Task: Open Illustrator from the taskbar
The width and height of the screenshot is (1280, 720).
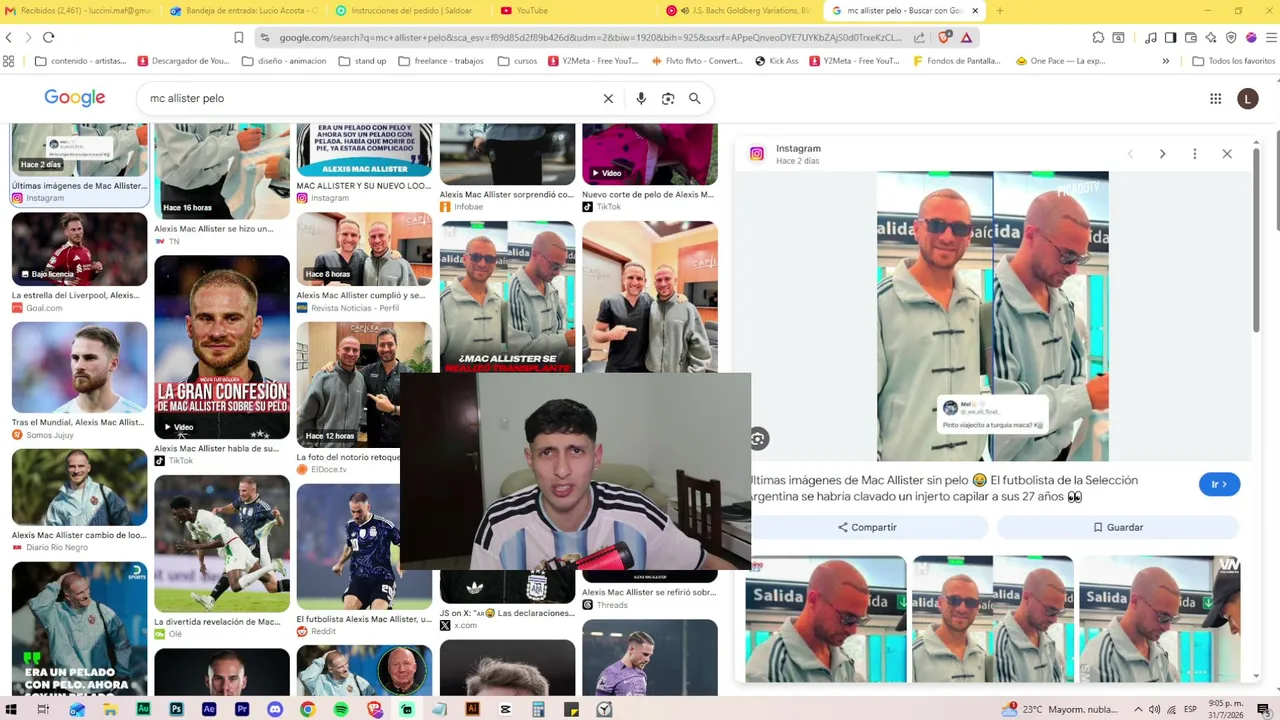Action: pyautogui.click(x=473, y=709)
